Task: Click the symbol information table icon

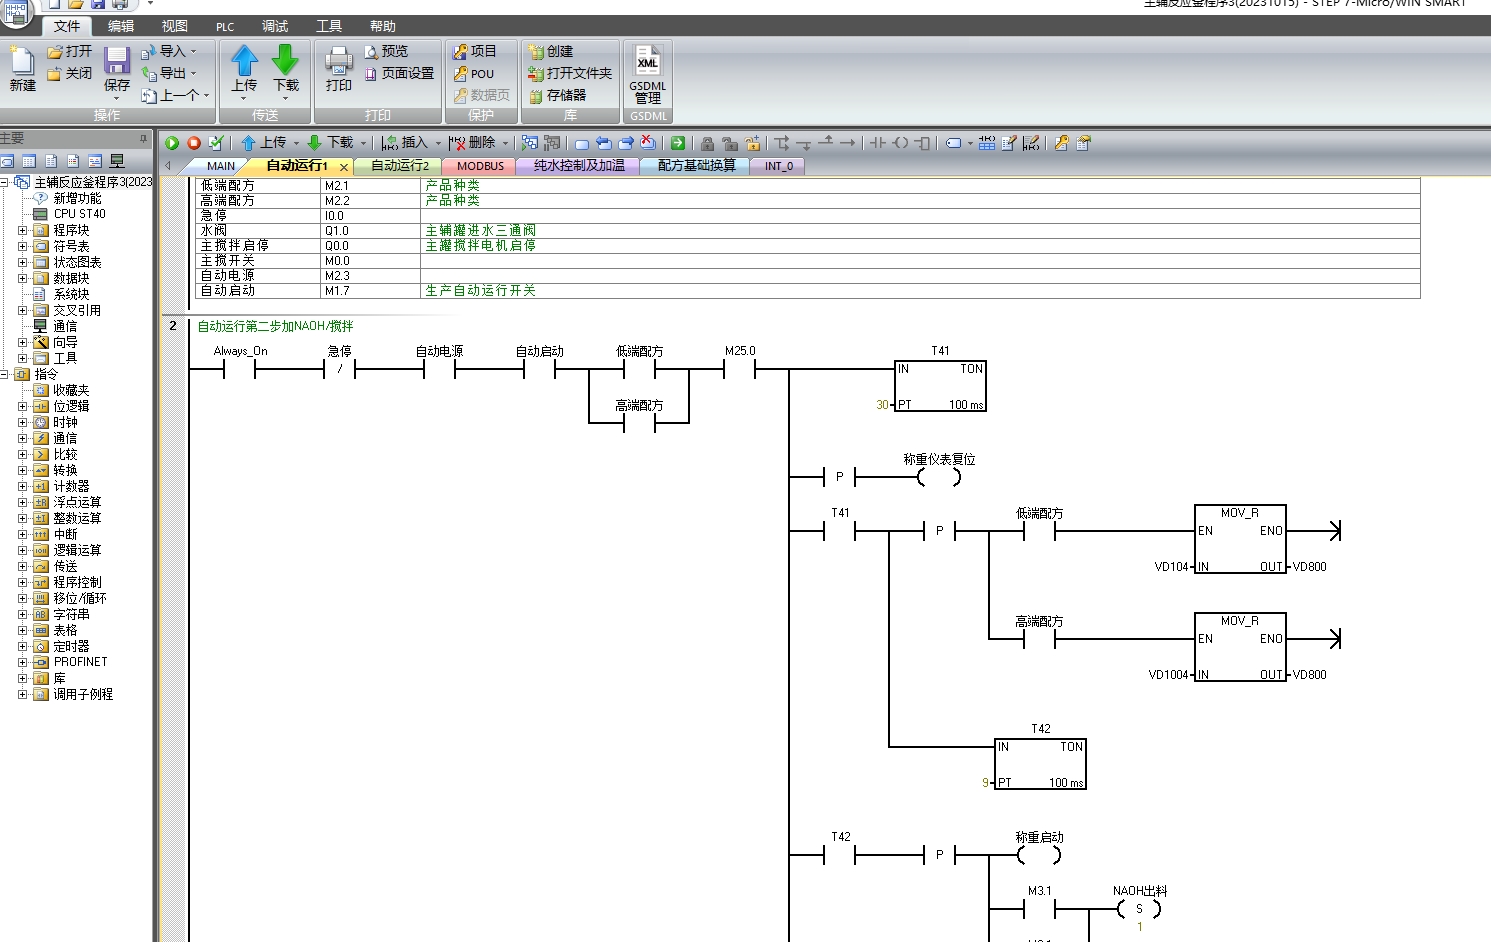Action: [987, 143]
